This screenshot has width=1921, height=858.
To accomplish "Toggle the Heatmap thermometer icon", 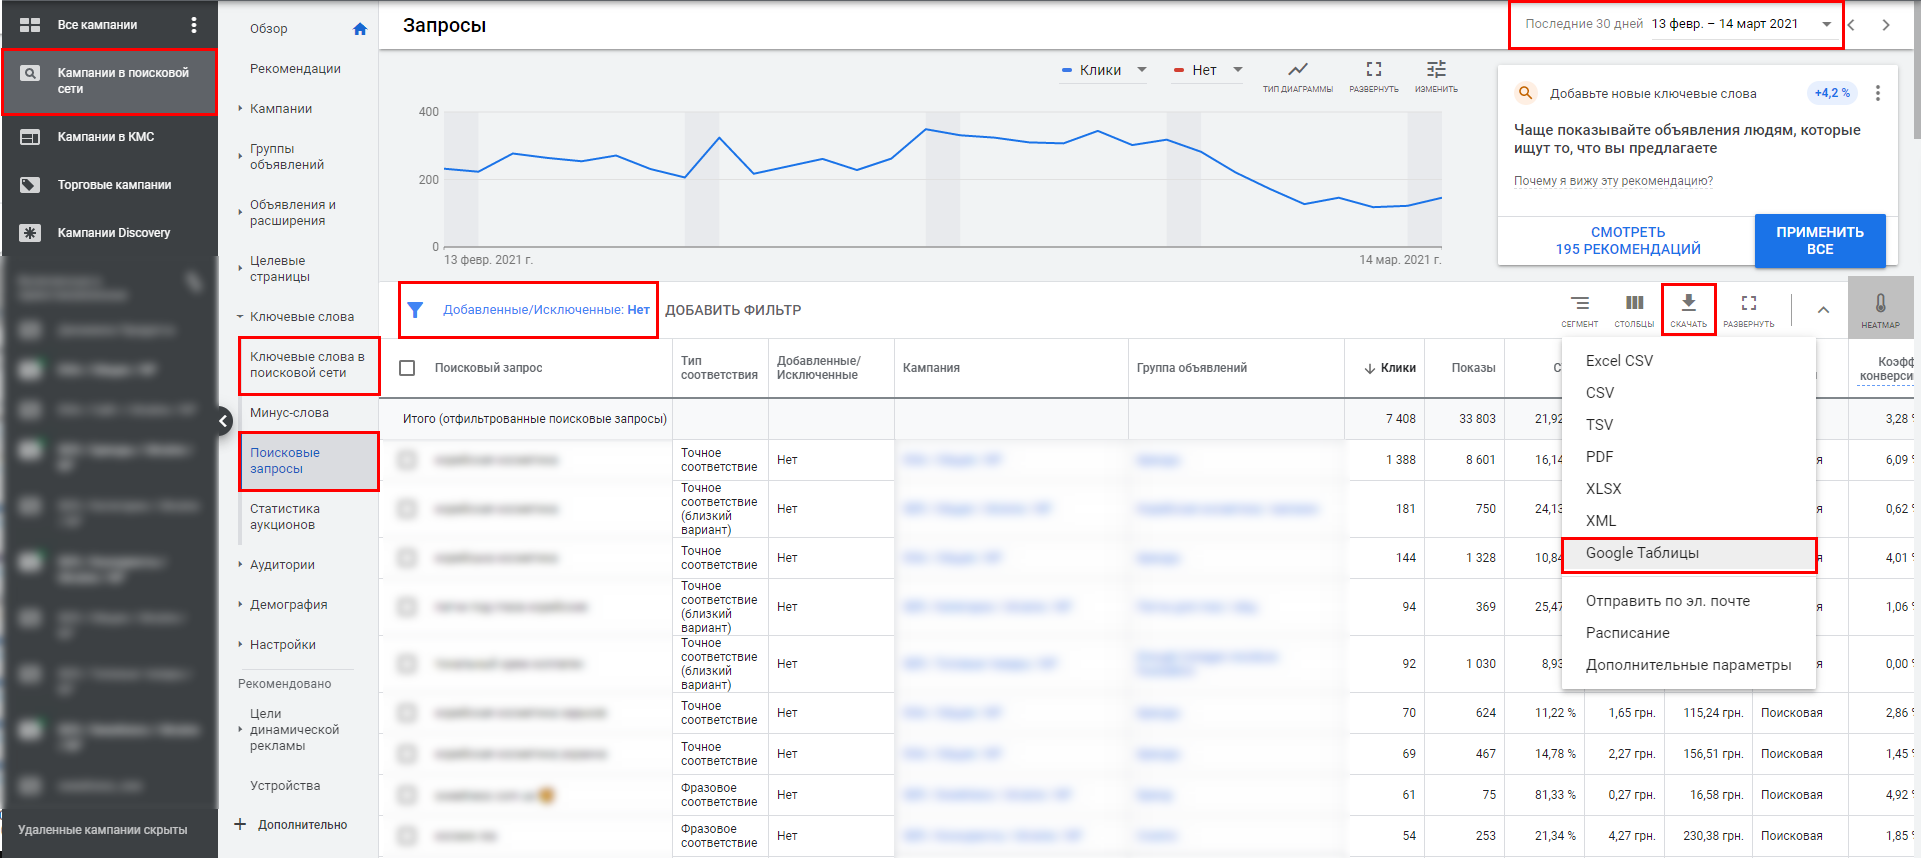I will point(1880,303).
